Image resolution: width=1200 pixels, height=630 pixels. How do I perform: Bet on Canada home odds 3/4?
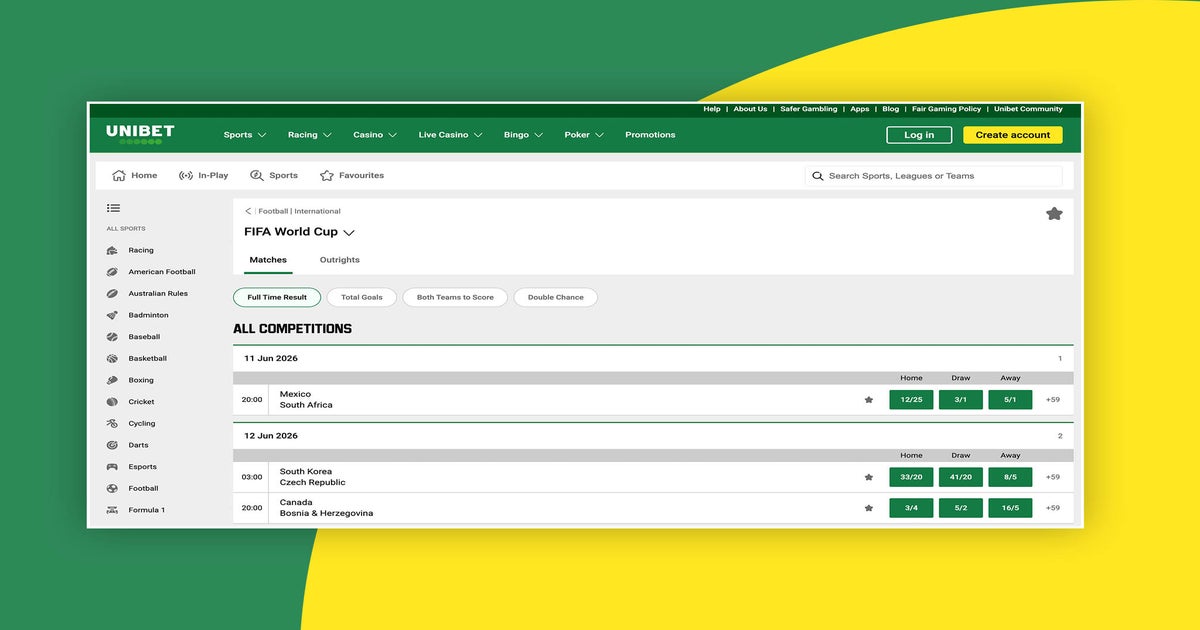click(x=911, y=508)
